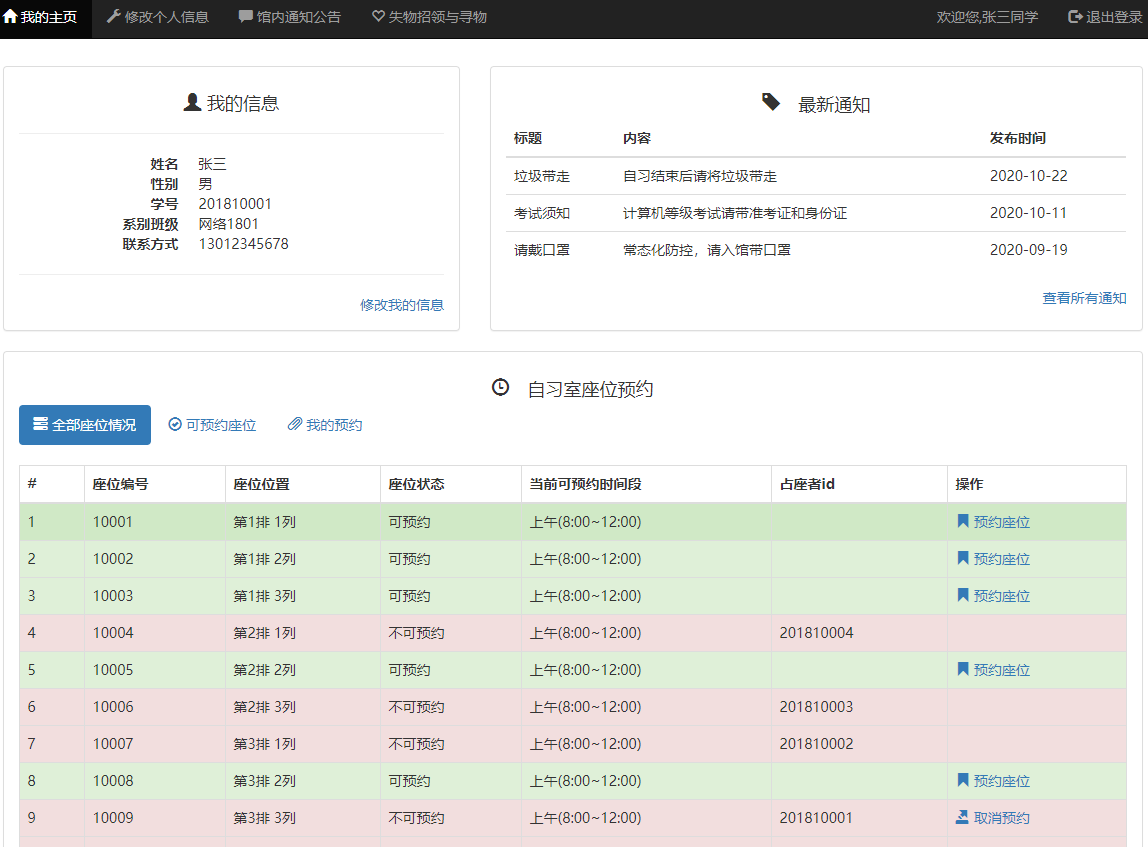Image resolution: width=1148 pixels, height=847 pixels.
Task: Click the bookmark icon for seat 10002
Action: (963, 558)
